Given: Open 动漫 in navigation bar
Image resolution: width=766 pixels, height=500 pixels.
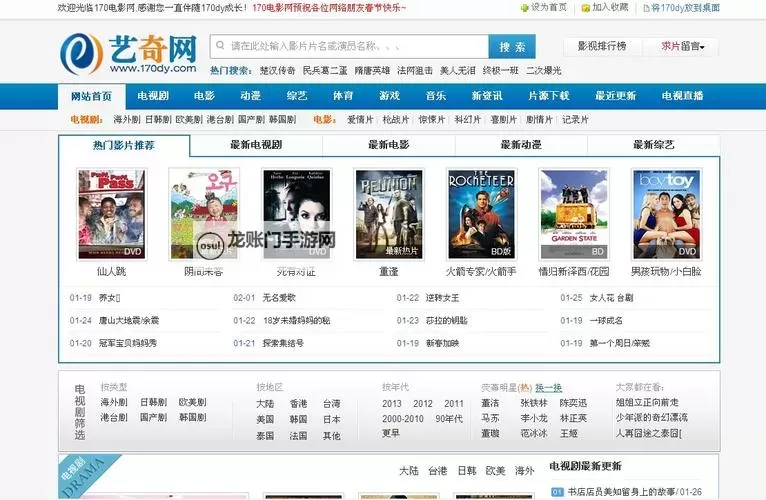Looking at the screenshot, I should pyautogui.click(x=251, y=96).
